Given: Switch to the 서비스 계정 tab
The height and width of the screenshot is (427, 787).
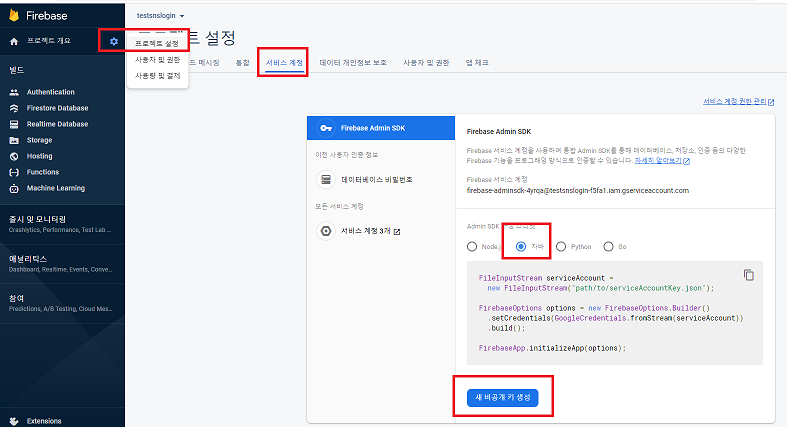Looking at the screenshot, I should pyautogui.click(x=284, y=63).
